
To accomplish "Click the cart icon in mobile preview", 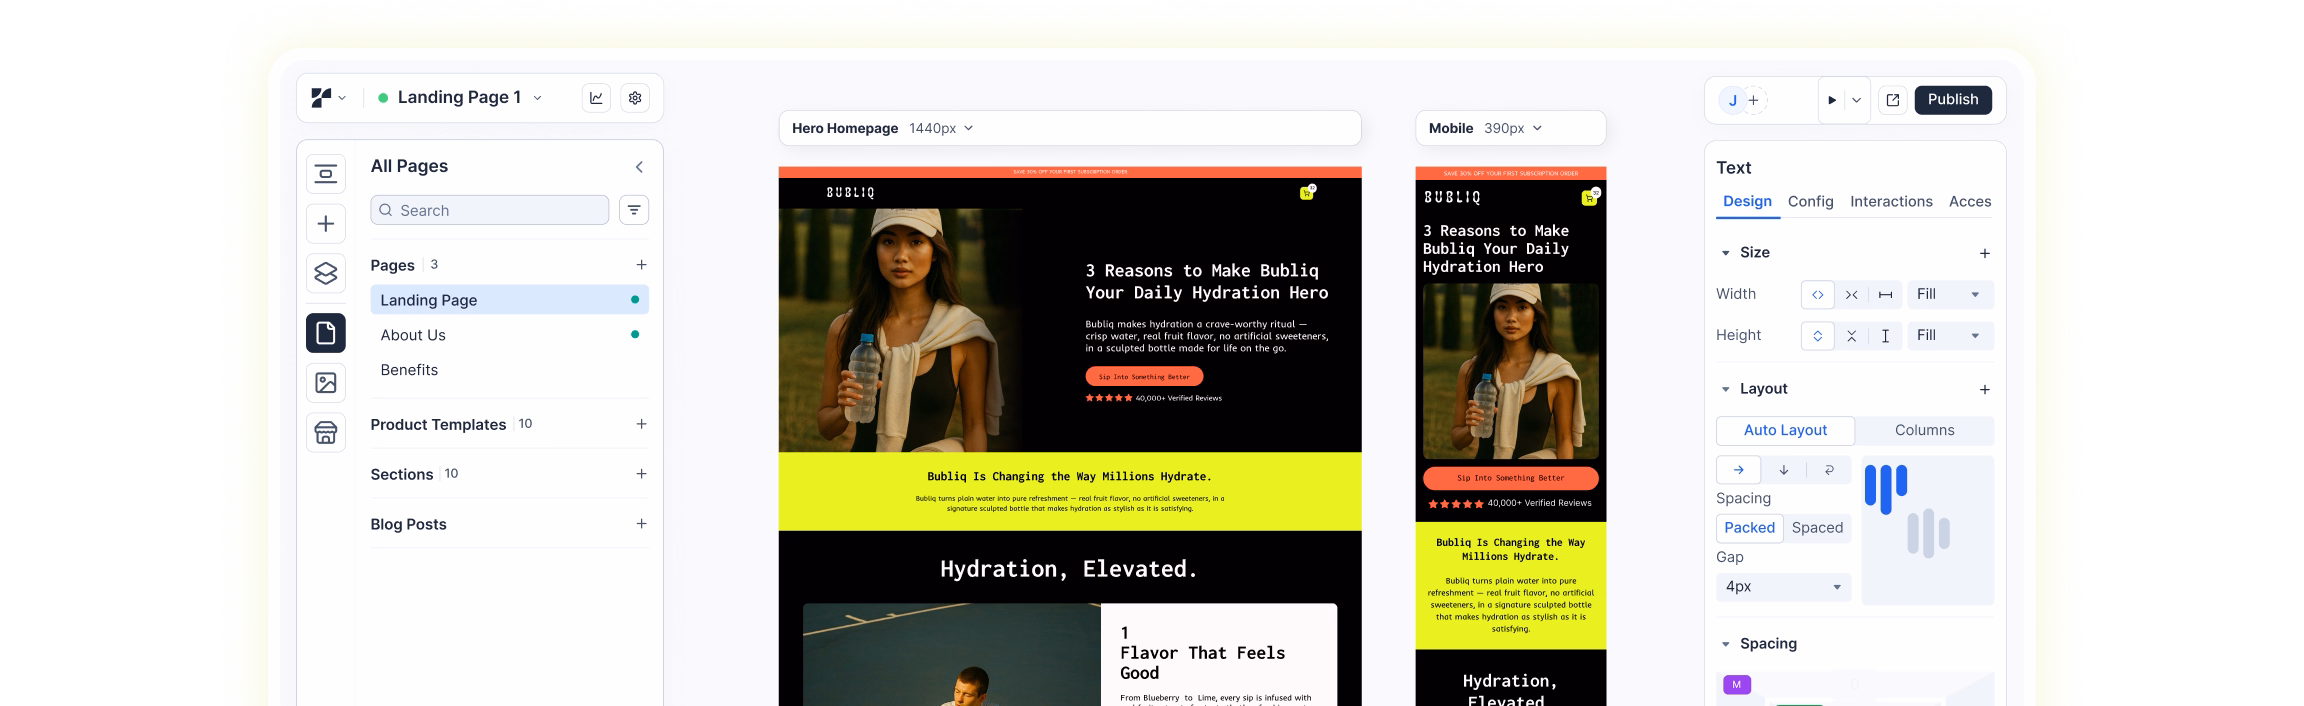I will 1590,197.
